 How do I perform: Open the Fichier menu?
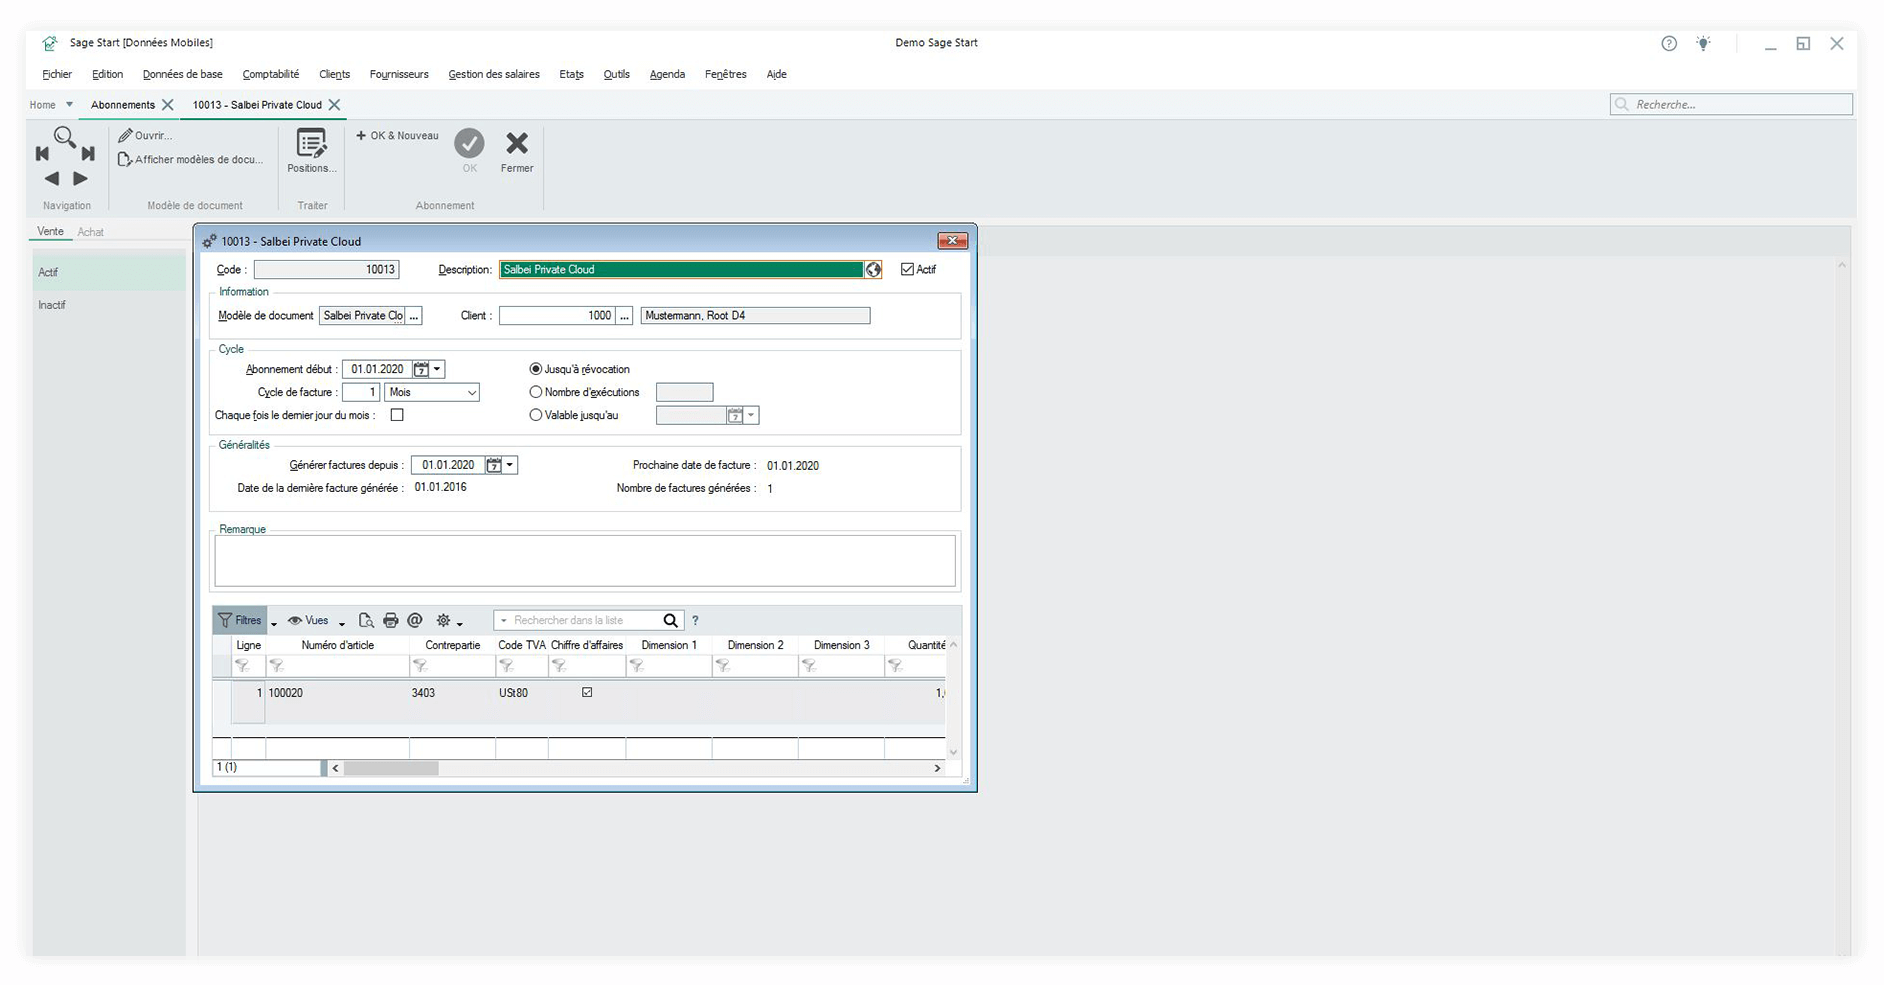57,74
